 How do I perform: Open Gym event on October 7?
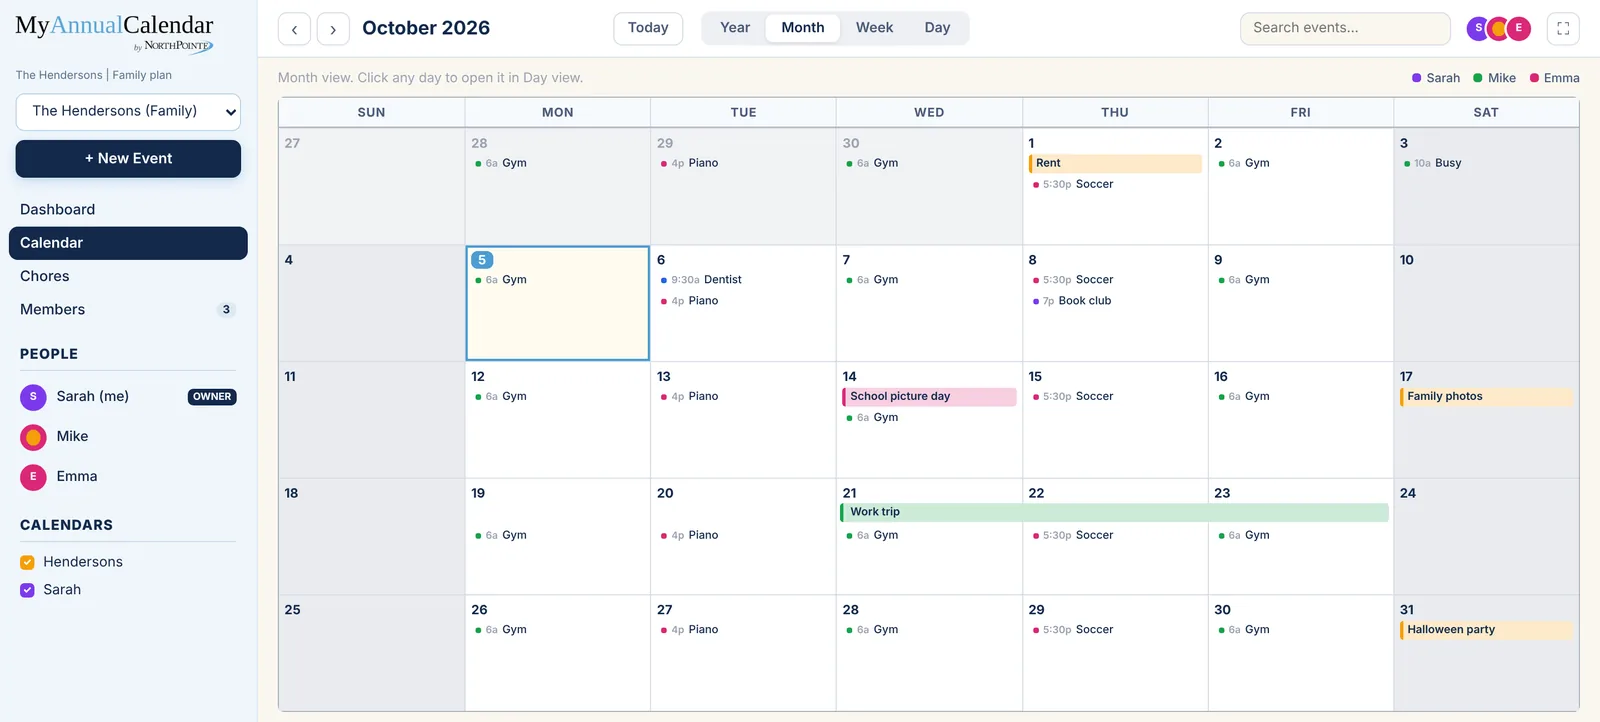872,280
